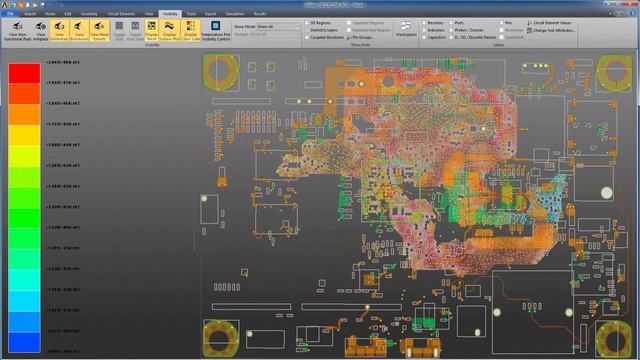640x360 pixels.
Task: Open the Pin Groups dialog
Action: (360, 37)
